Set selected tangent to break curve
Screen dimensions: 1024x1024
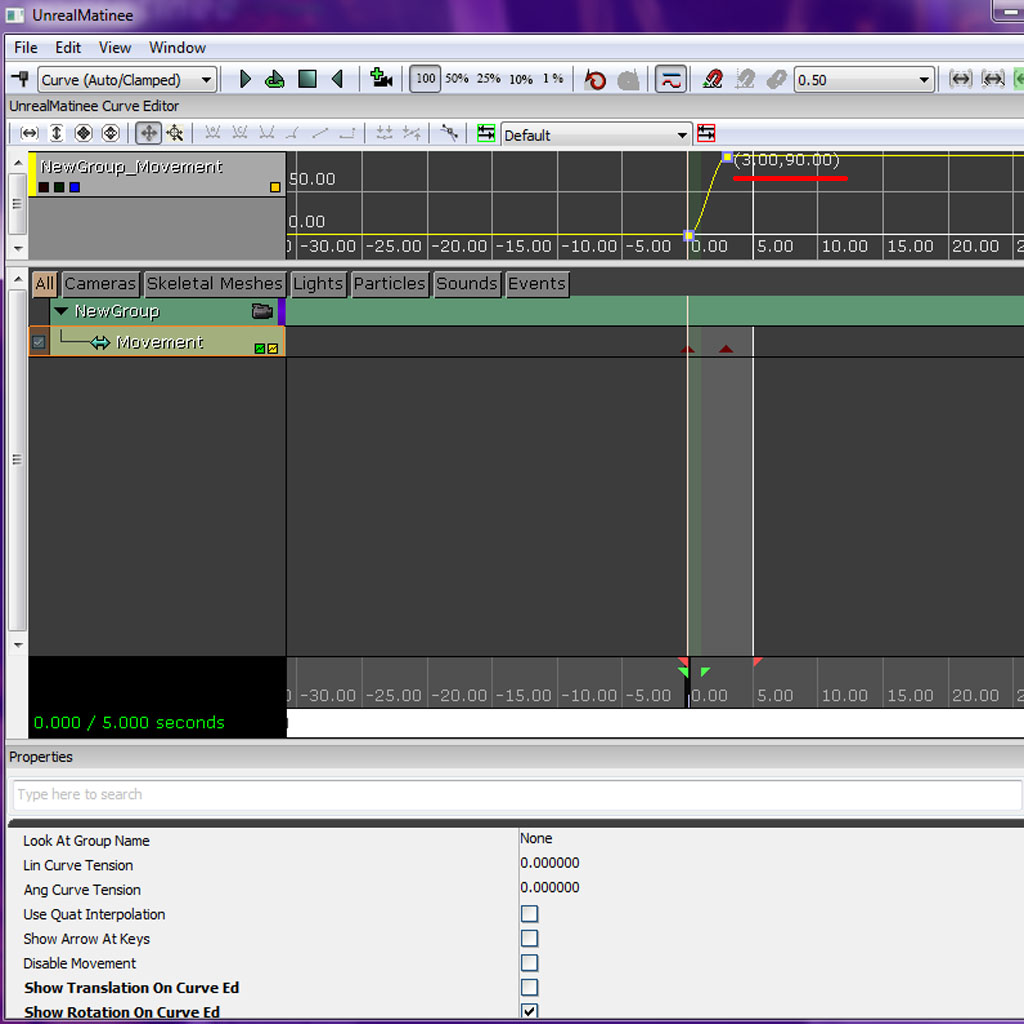click(x=293, y=133)
